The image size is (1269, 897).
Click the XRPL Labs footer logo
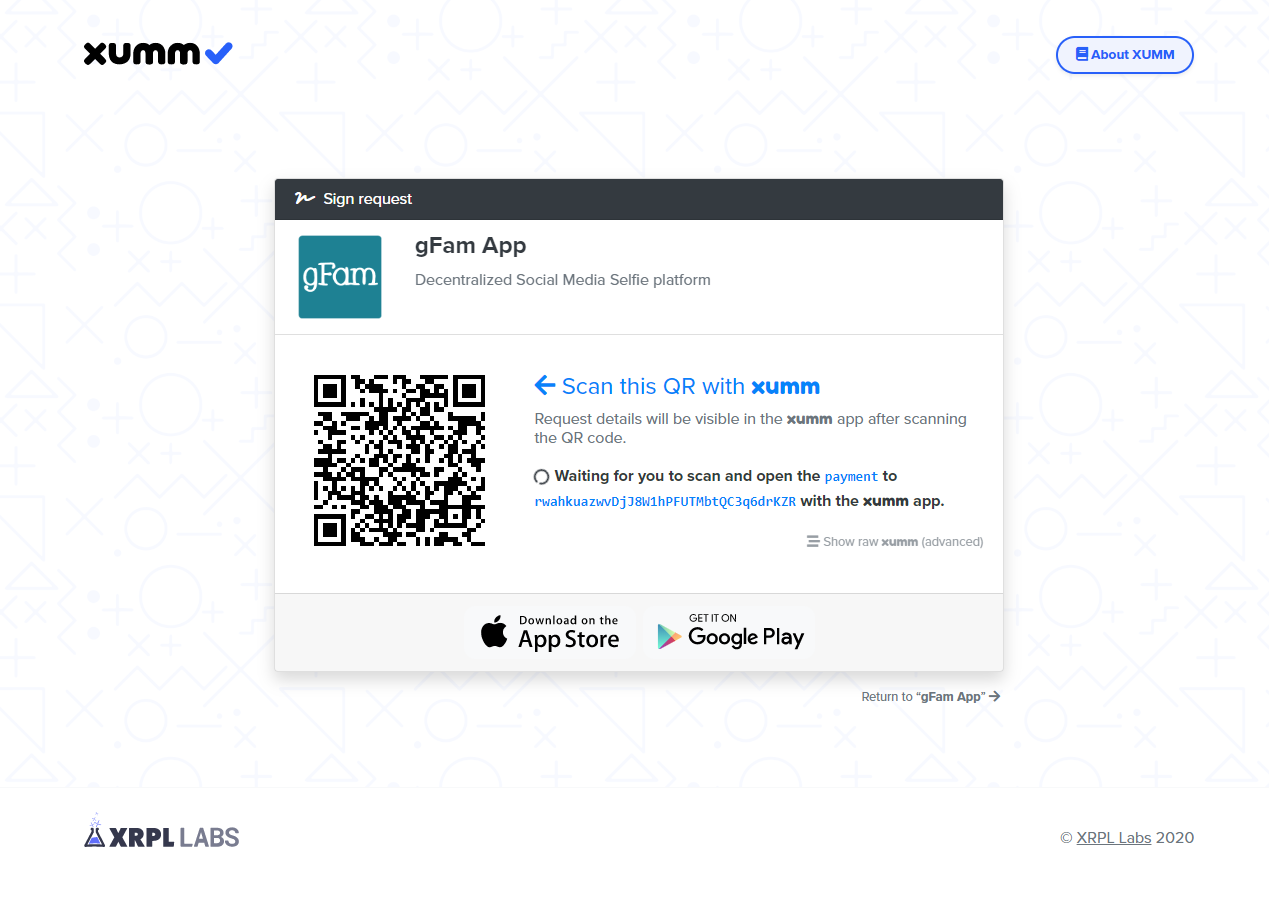162,832
